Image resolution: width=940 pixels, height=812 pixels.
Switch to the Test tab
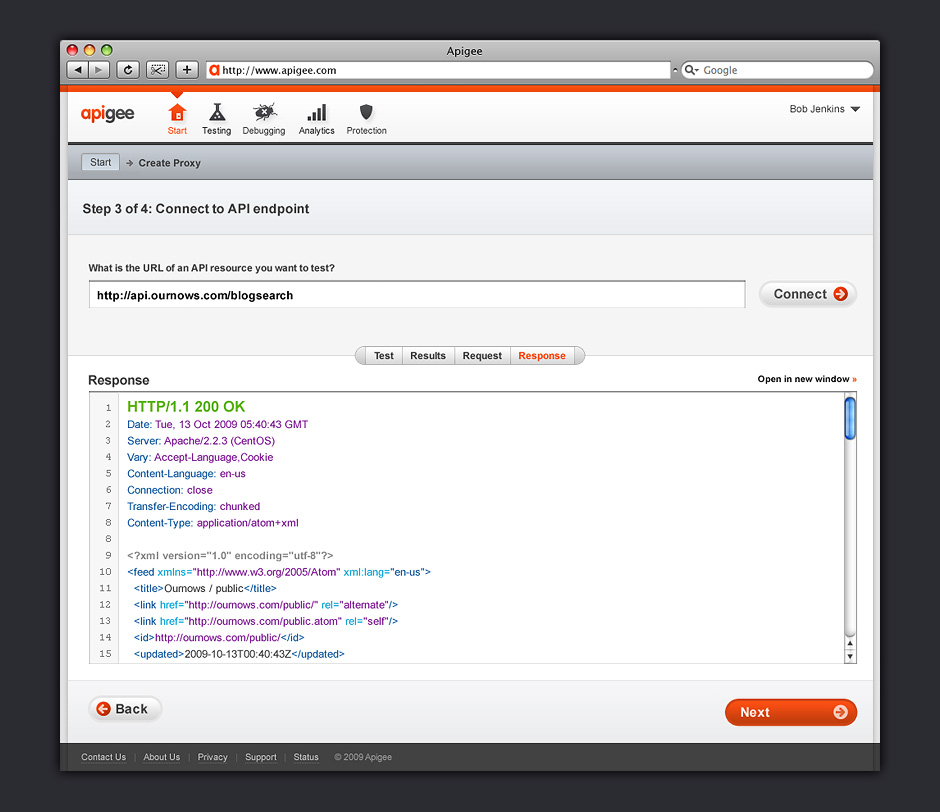[x=383, y=356]
